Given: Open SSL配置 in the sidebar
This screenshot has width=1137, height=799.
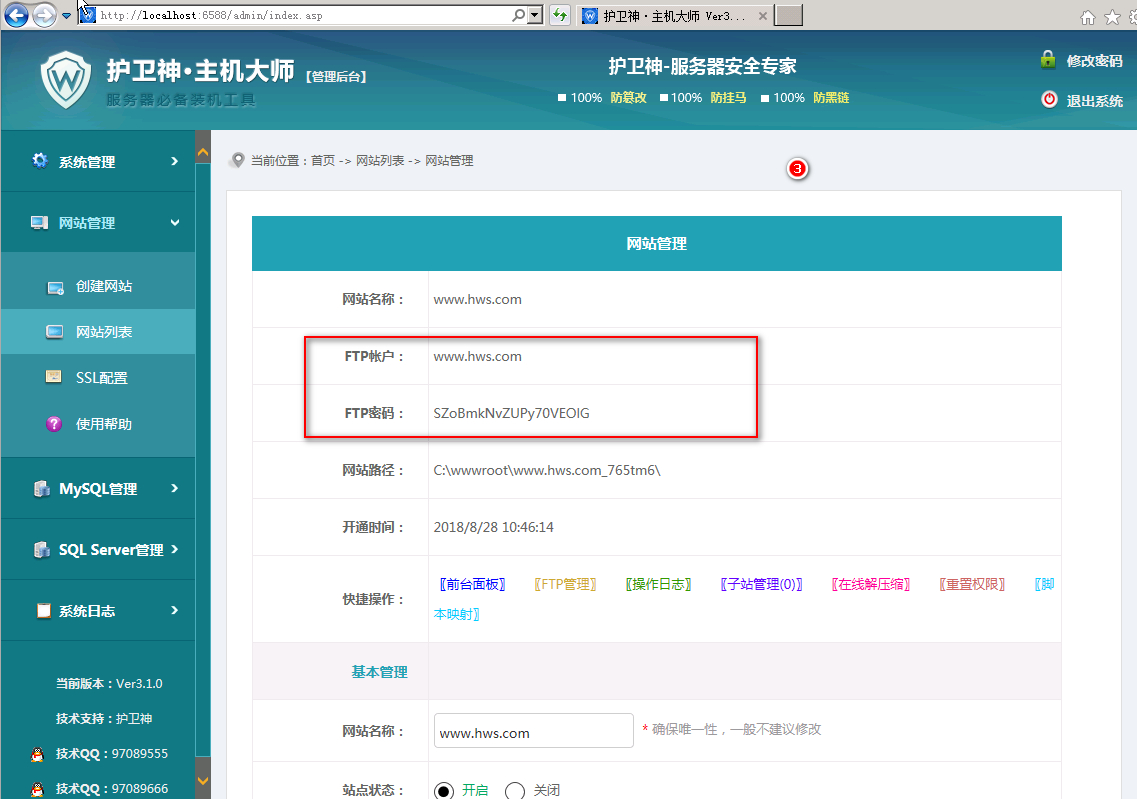Looking at the screenshot, I should [101, 378].
